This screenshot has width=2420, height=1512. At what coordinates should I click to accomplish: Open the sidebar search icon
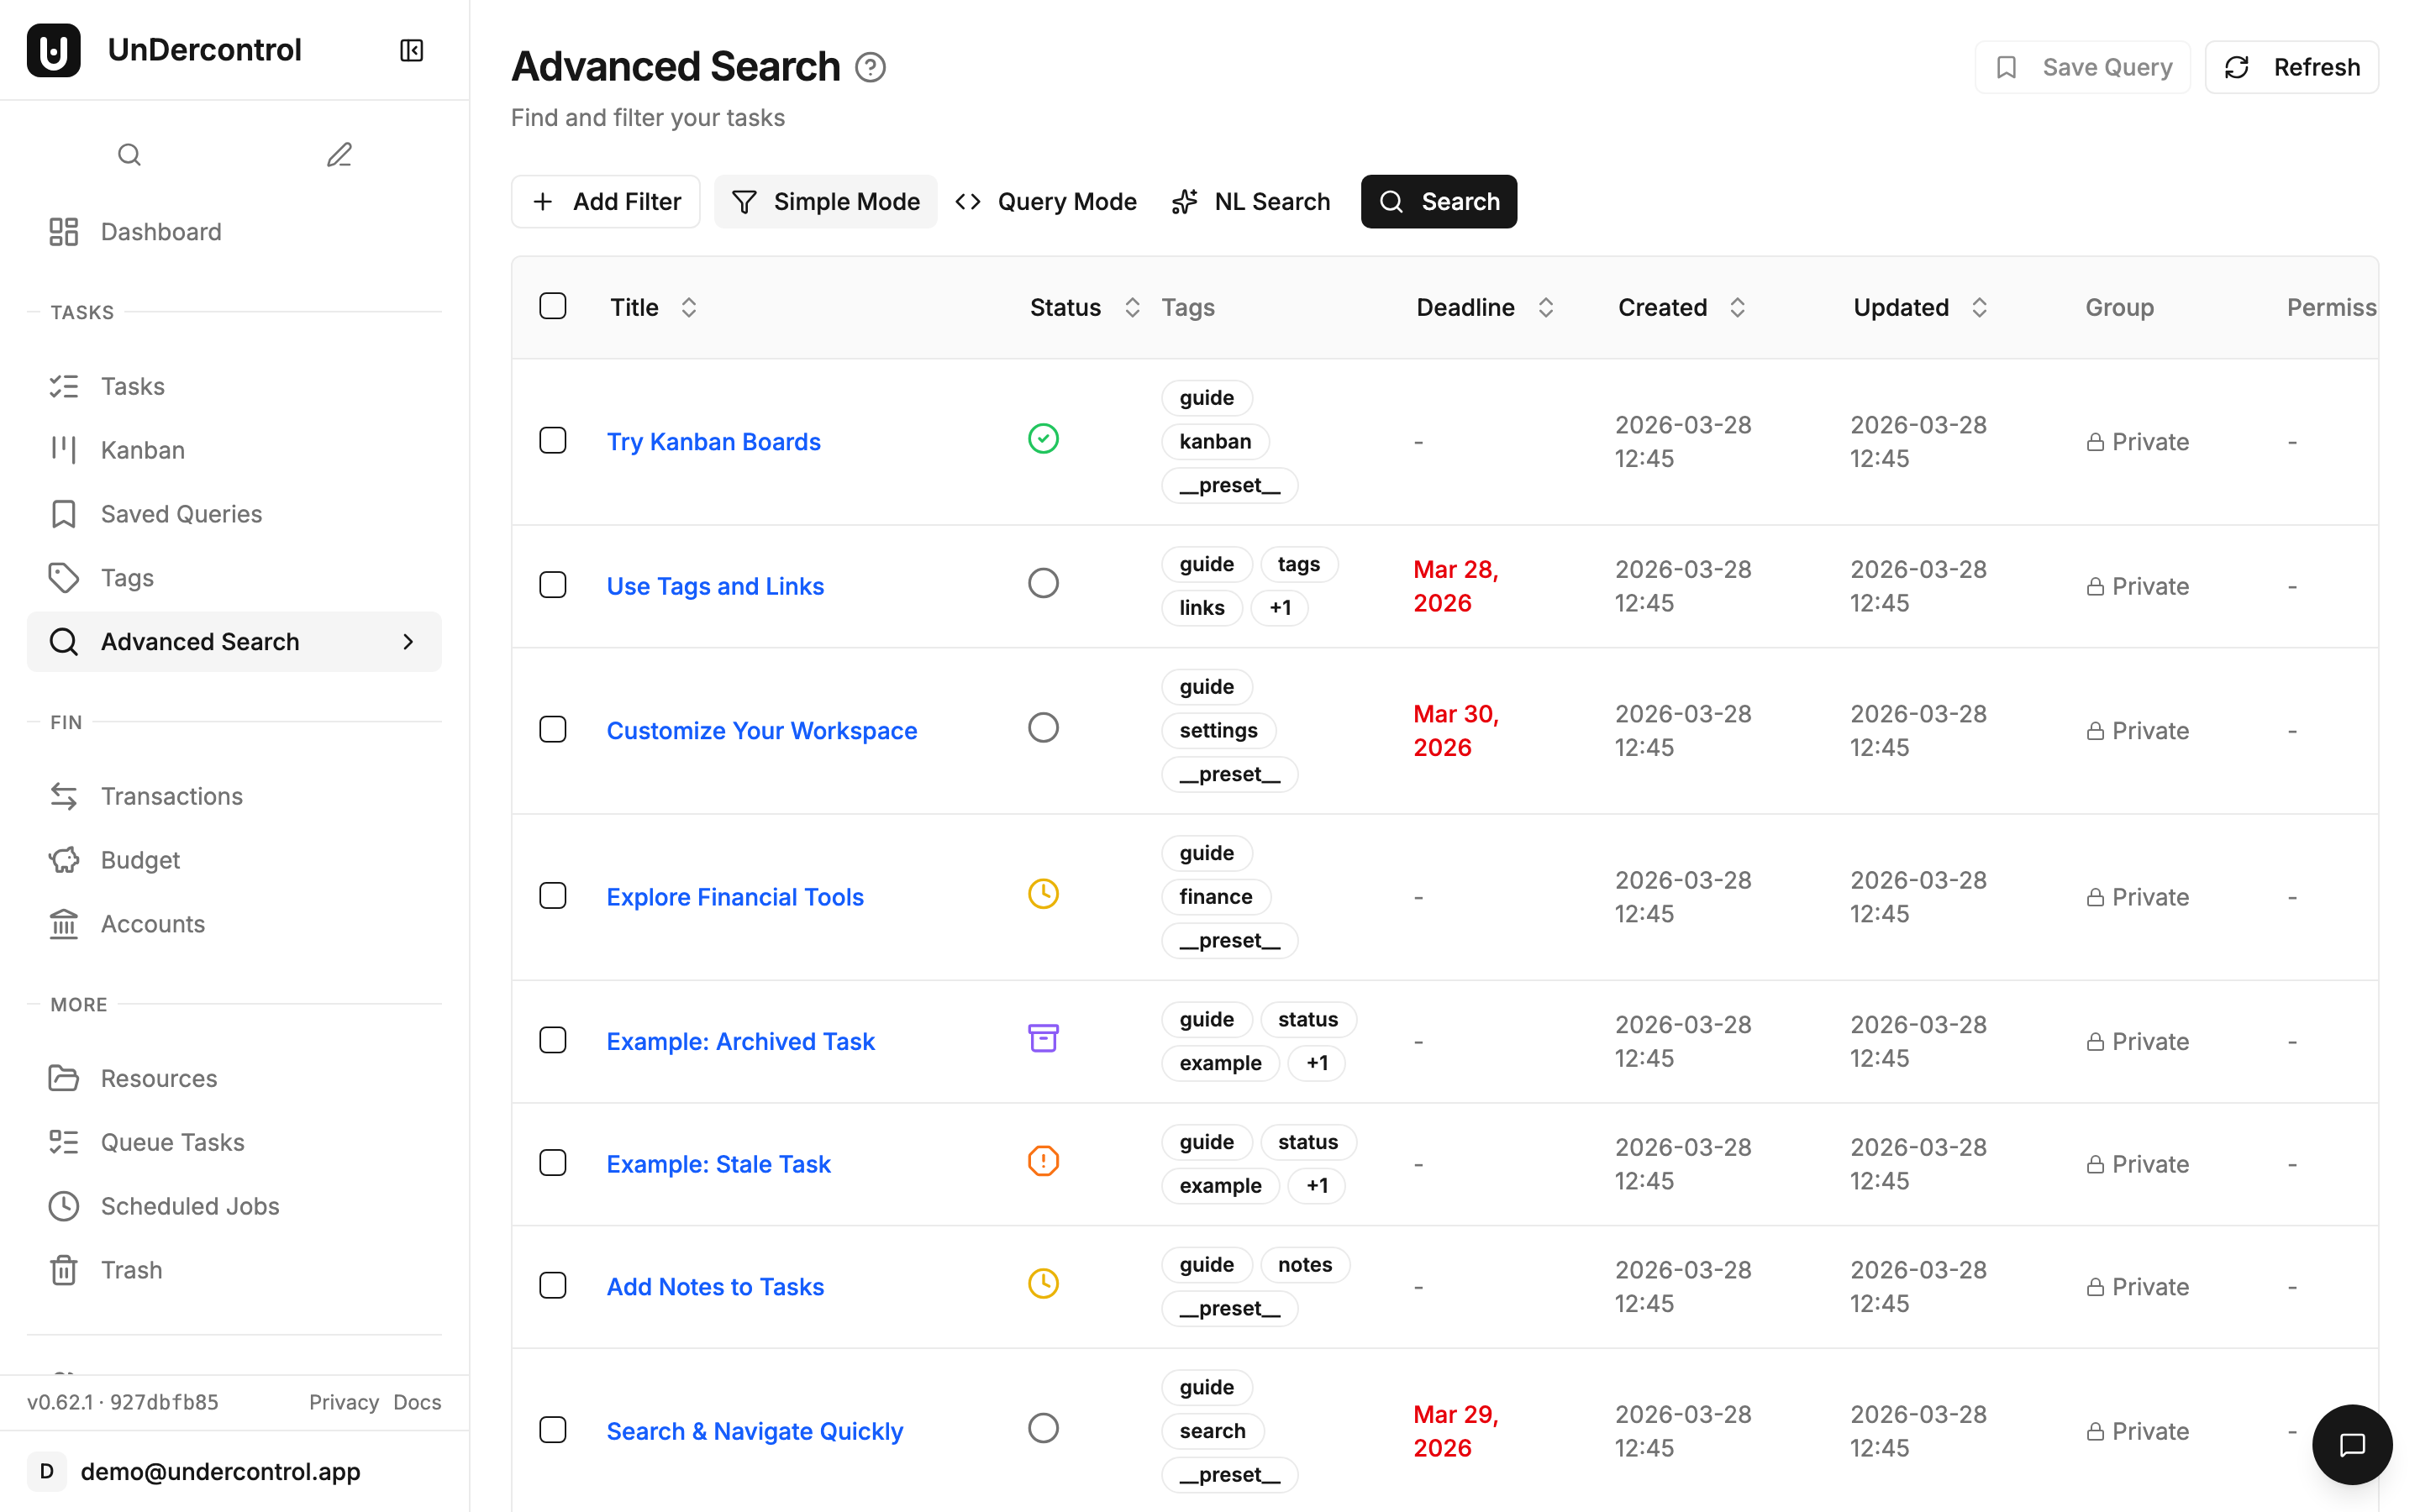click(x=129, y=154)
